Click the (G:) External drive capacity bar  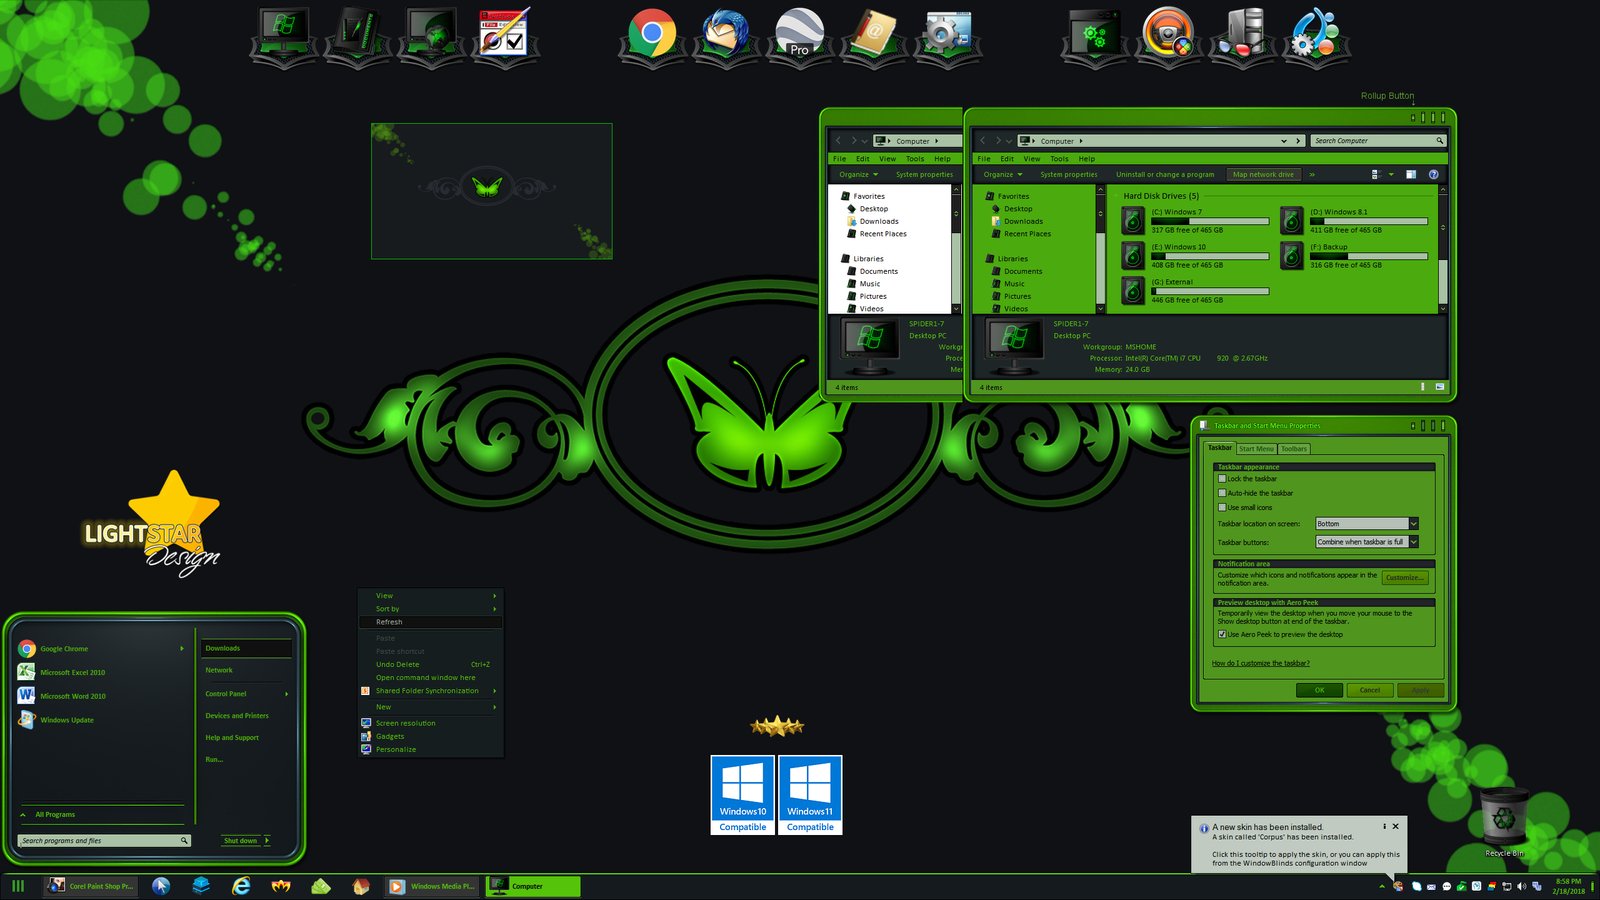(1210, 291)
